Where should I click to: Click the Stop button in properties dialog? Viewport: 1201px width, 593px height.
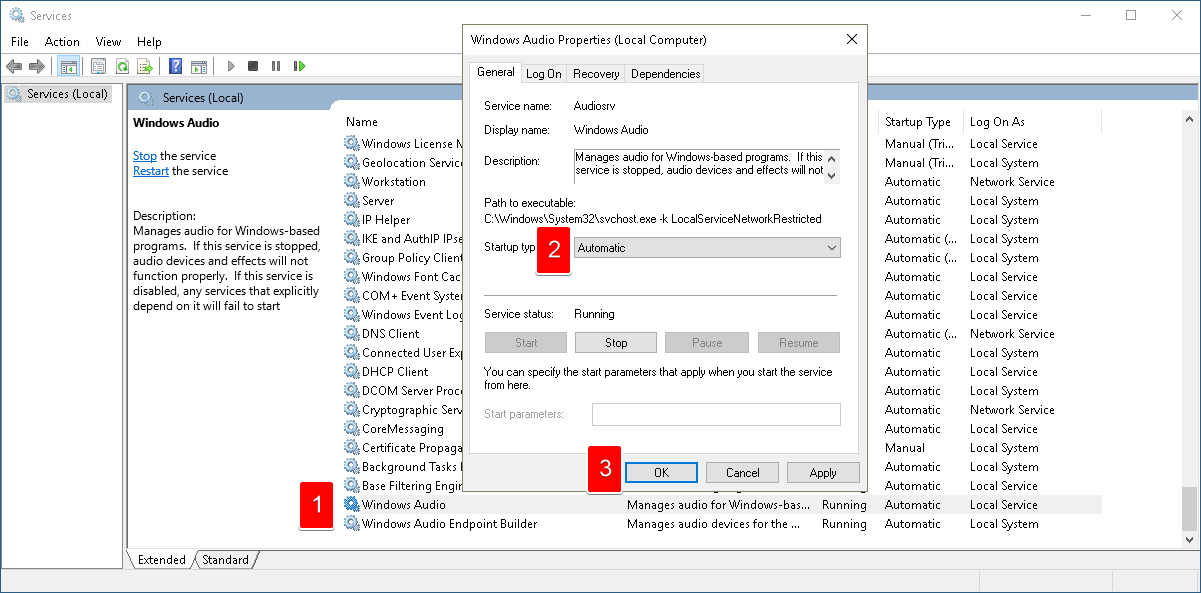coord(616,343)
